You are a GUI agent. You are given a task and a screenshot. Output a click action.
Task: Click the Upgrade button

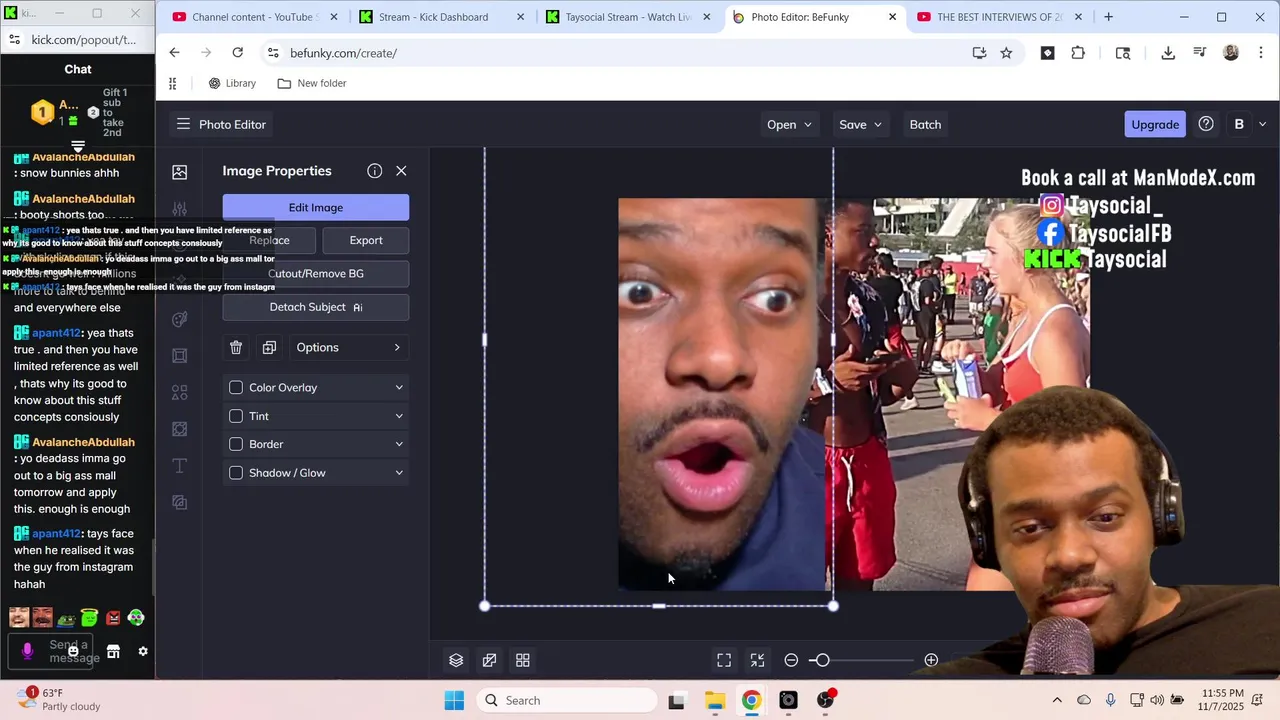[1155, 124]
